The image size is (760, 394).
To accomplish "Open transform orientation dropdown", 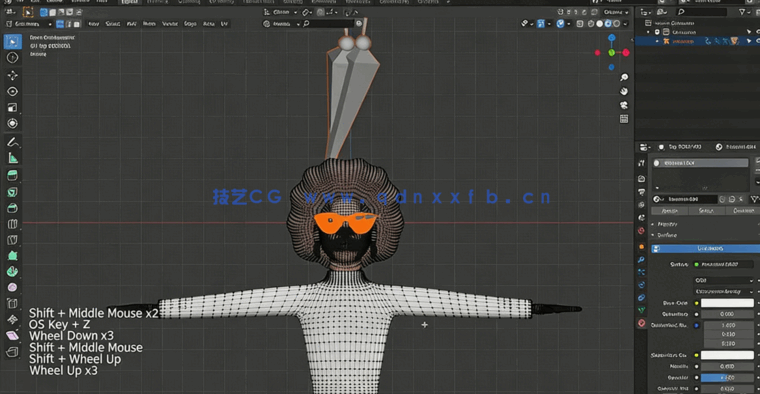I will pyautogui.click(x=281, y=12).
